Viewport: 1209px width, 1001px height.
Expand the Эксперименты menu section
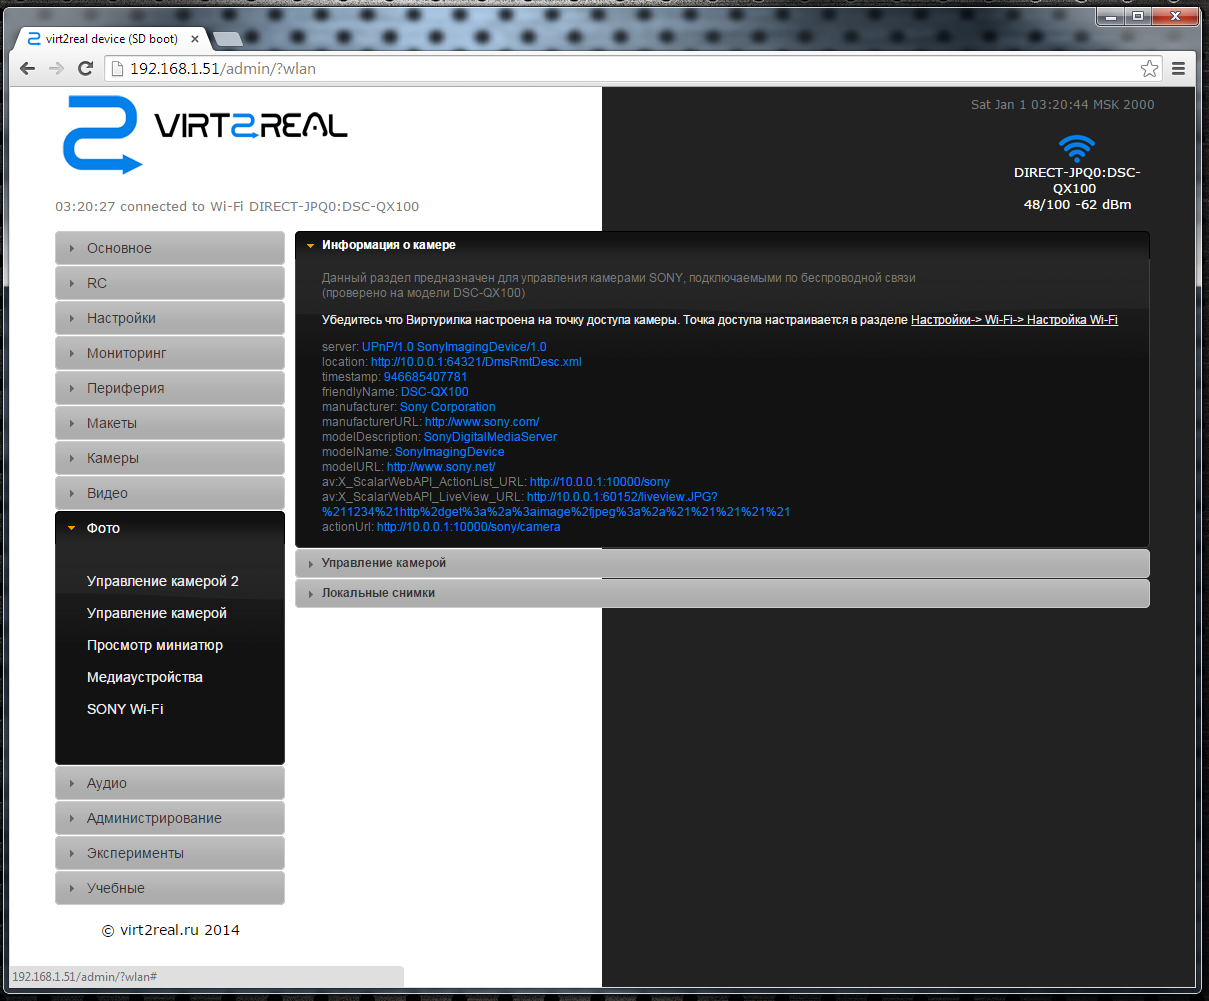(x=170, y=853)
